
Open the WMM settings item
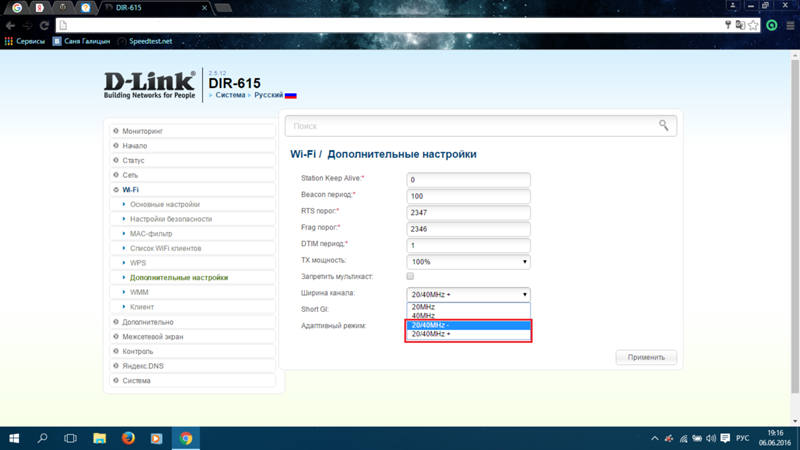coord(192,292)
